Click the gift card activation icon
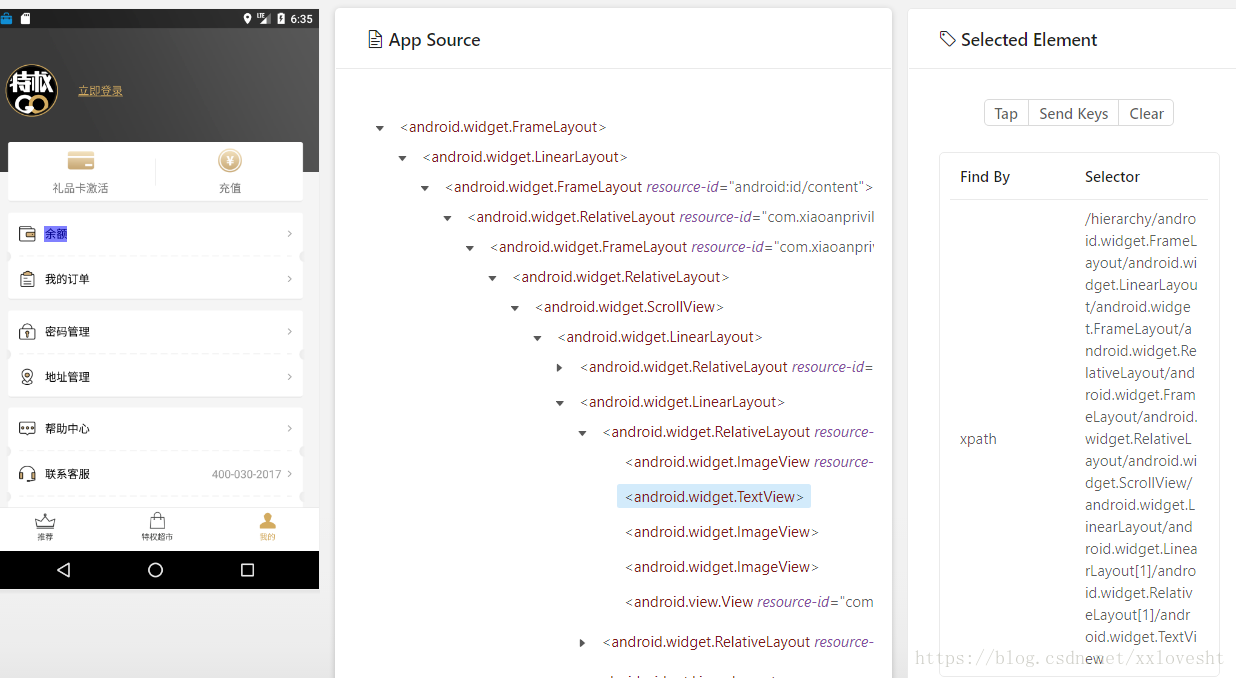 81,161
